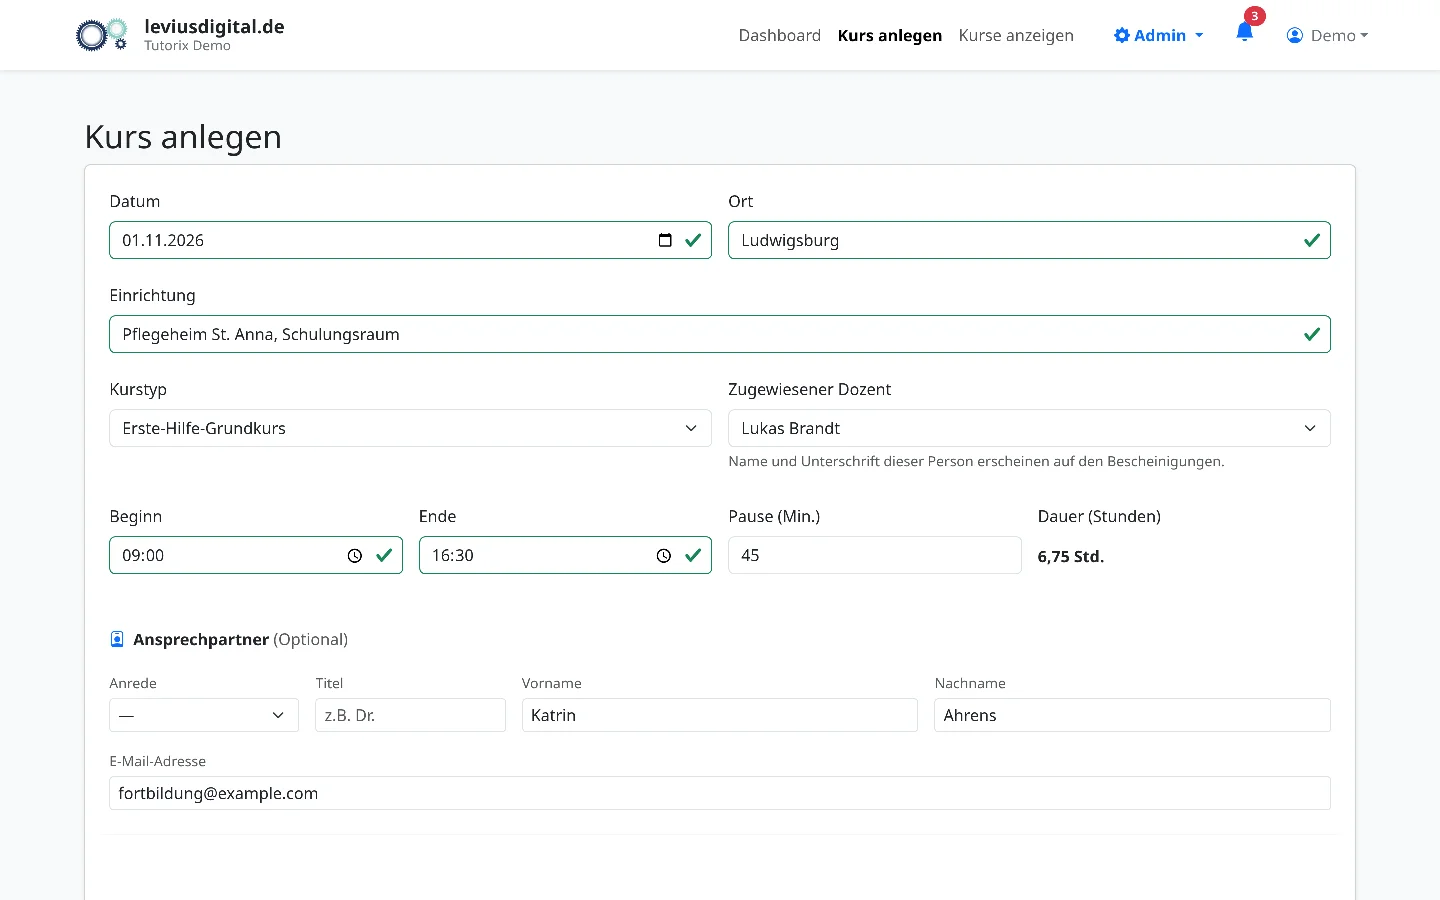This screenshot has height=900, width=1440.
Task: Click the Demo user avatar icon
Action: tap(1295, 35)
